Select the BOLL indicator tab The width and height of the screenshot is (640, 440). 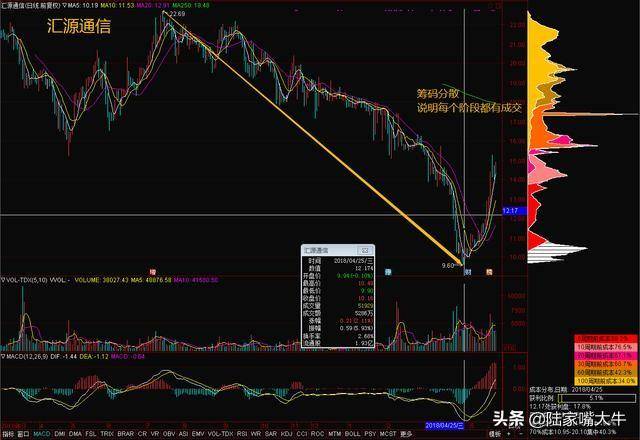[352, 434]
